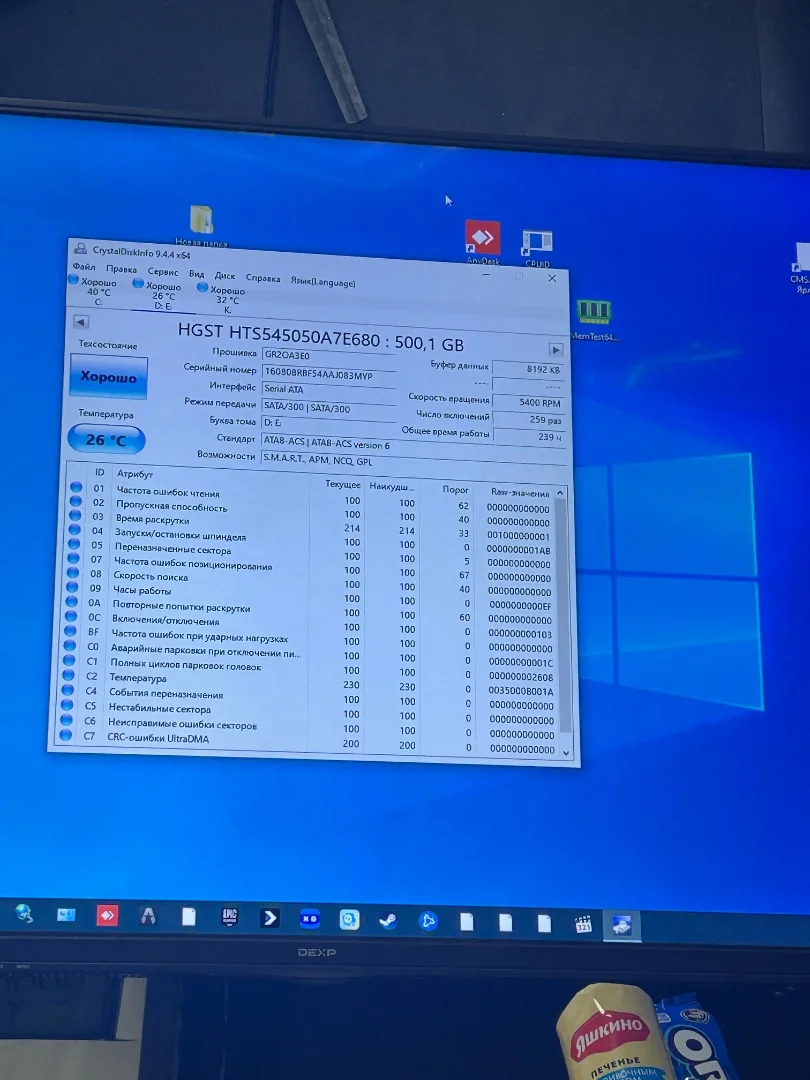Click status circle of attribute C2 Температура
The image size is (810, 1080).
68,675
